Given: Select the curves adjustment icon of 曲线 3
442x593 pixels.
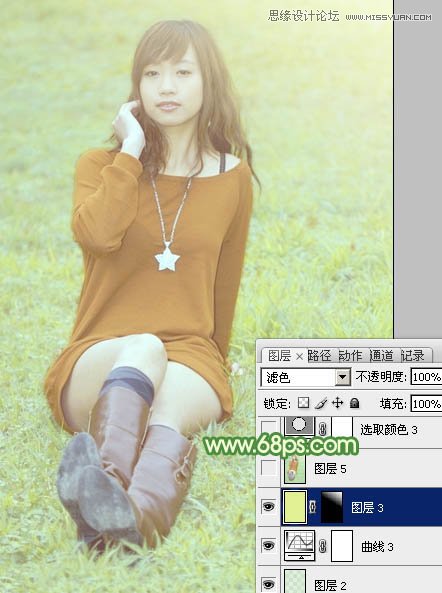Looking at the screenshot, I should (x=299, y=545).
